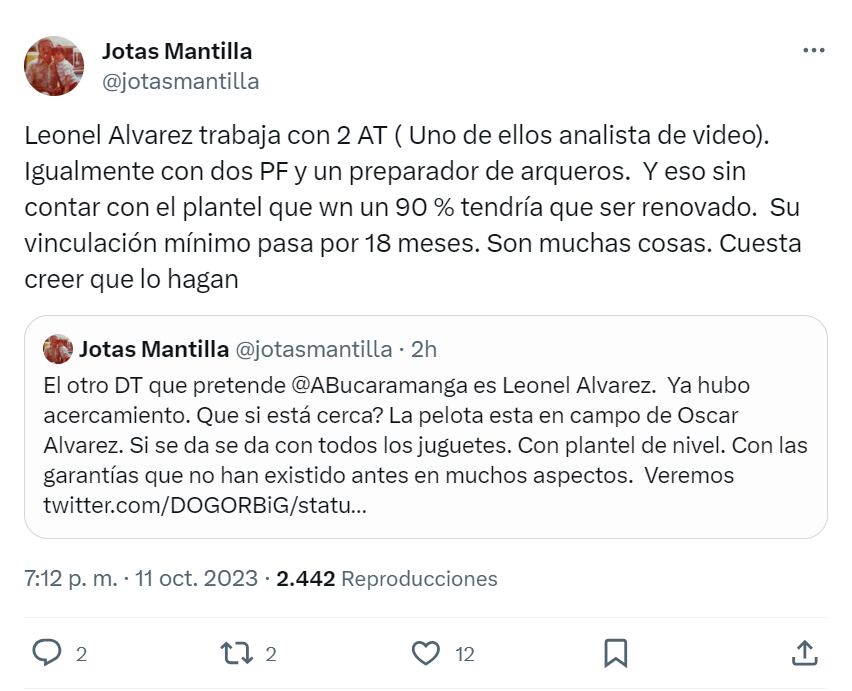Open the reply composer for this tweet
Screen dimensions: 852x691
[x=50, y=654]
